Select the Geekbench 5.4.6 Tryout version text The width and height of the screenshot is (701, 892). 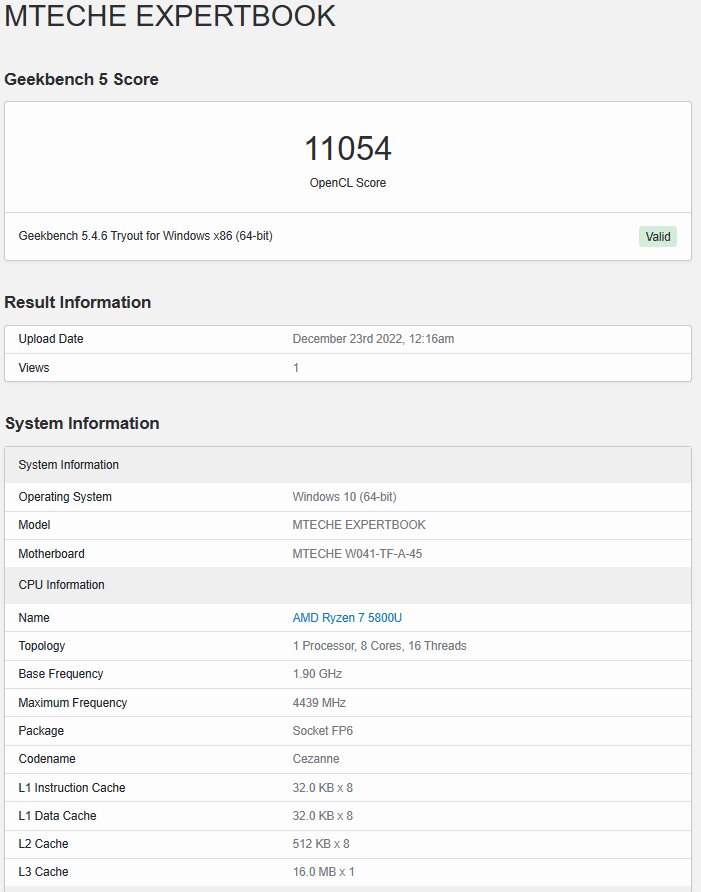tap(146, 236)
